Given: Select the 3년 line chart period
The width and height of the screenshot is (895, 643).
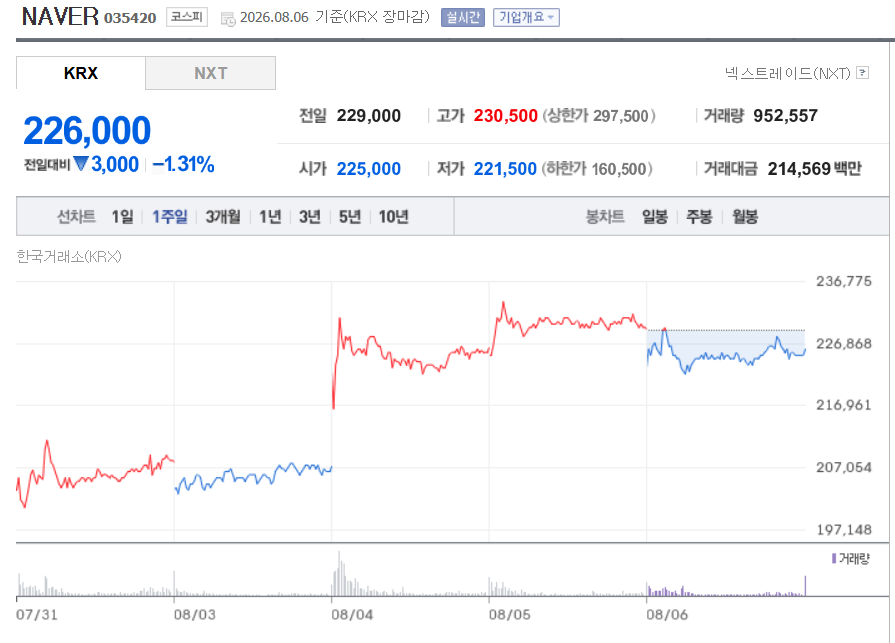Looking at the screenshot, I should [310, 217].
